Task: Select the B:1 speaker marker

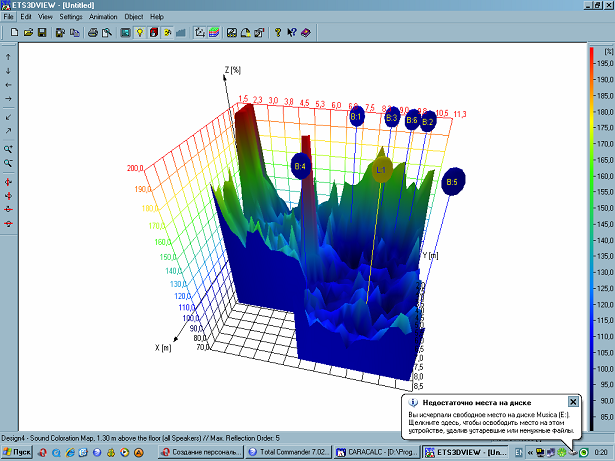Action: point(357,116)
